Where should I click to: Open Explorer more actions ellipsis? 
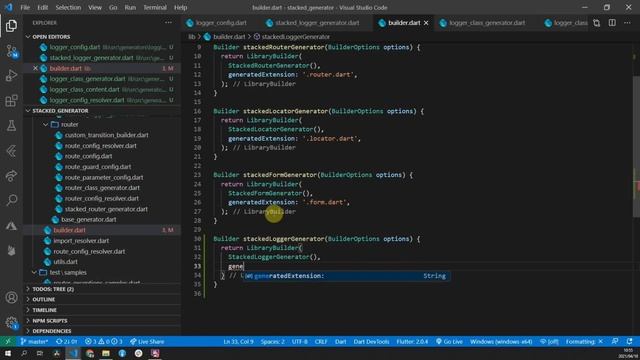pos(168,23)
